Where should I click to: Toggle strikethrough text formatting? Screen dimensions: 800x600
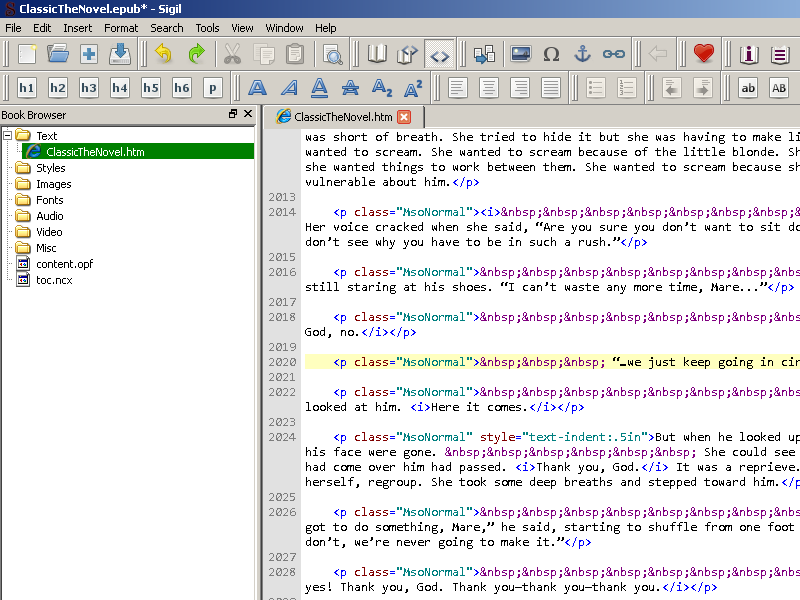350,88
